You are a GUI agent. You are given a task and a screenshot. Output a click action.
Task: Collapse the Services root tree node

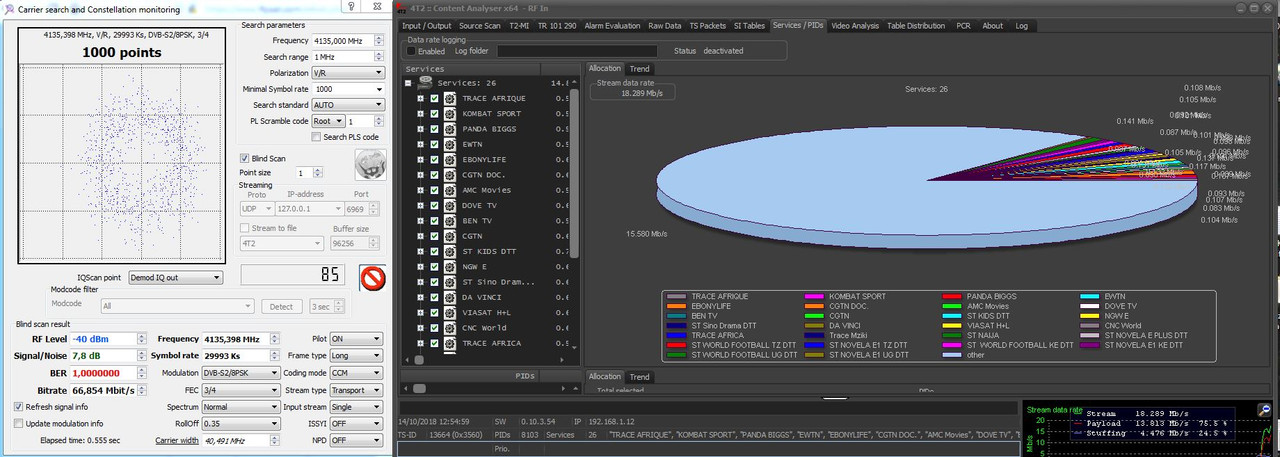coord(408,83)
